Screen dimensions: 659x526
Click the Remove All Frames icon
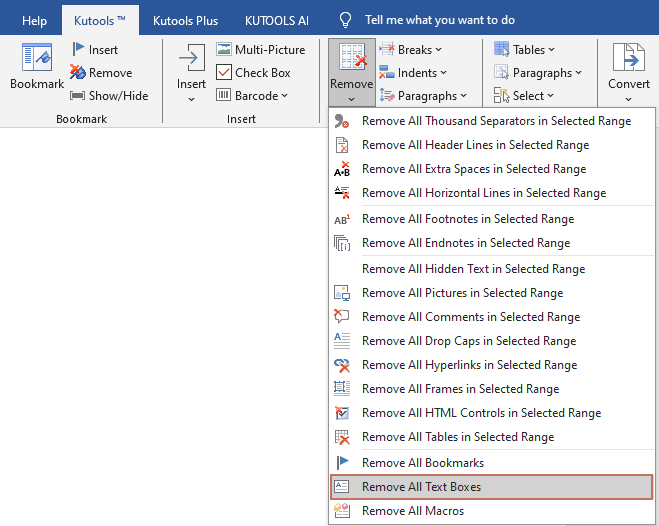[x=342, y=389]
